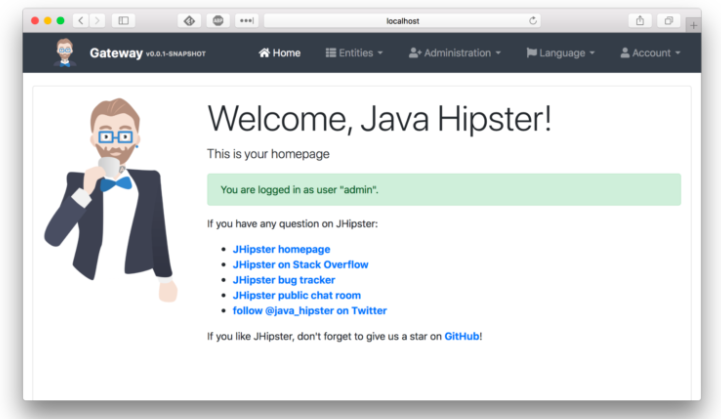
Task: Click the show tab overview icon
Action: point(666,20)
